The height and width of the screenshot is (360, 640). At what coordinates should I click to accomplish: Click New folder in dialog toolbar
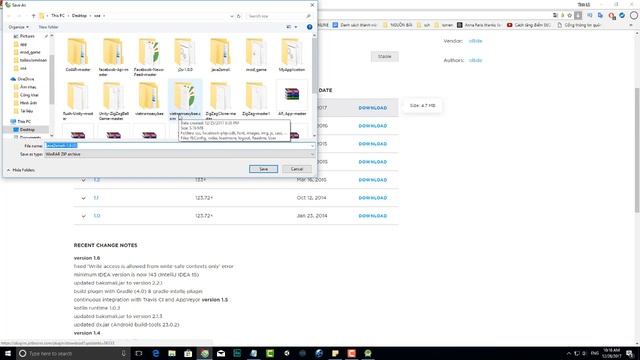coord(48,27)
